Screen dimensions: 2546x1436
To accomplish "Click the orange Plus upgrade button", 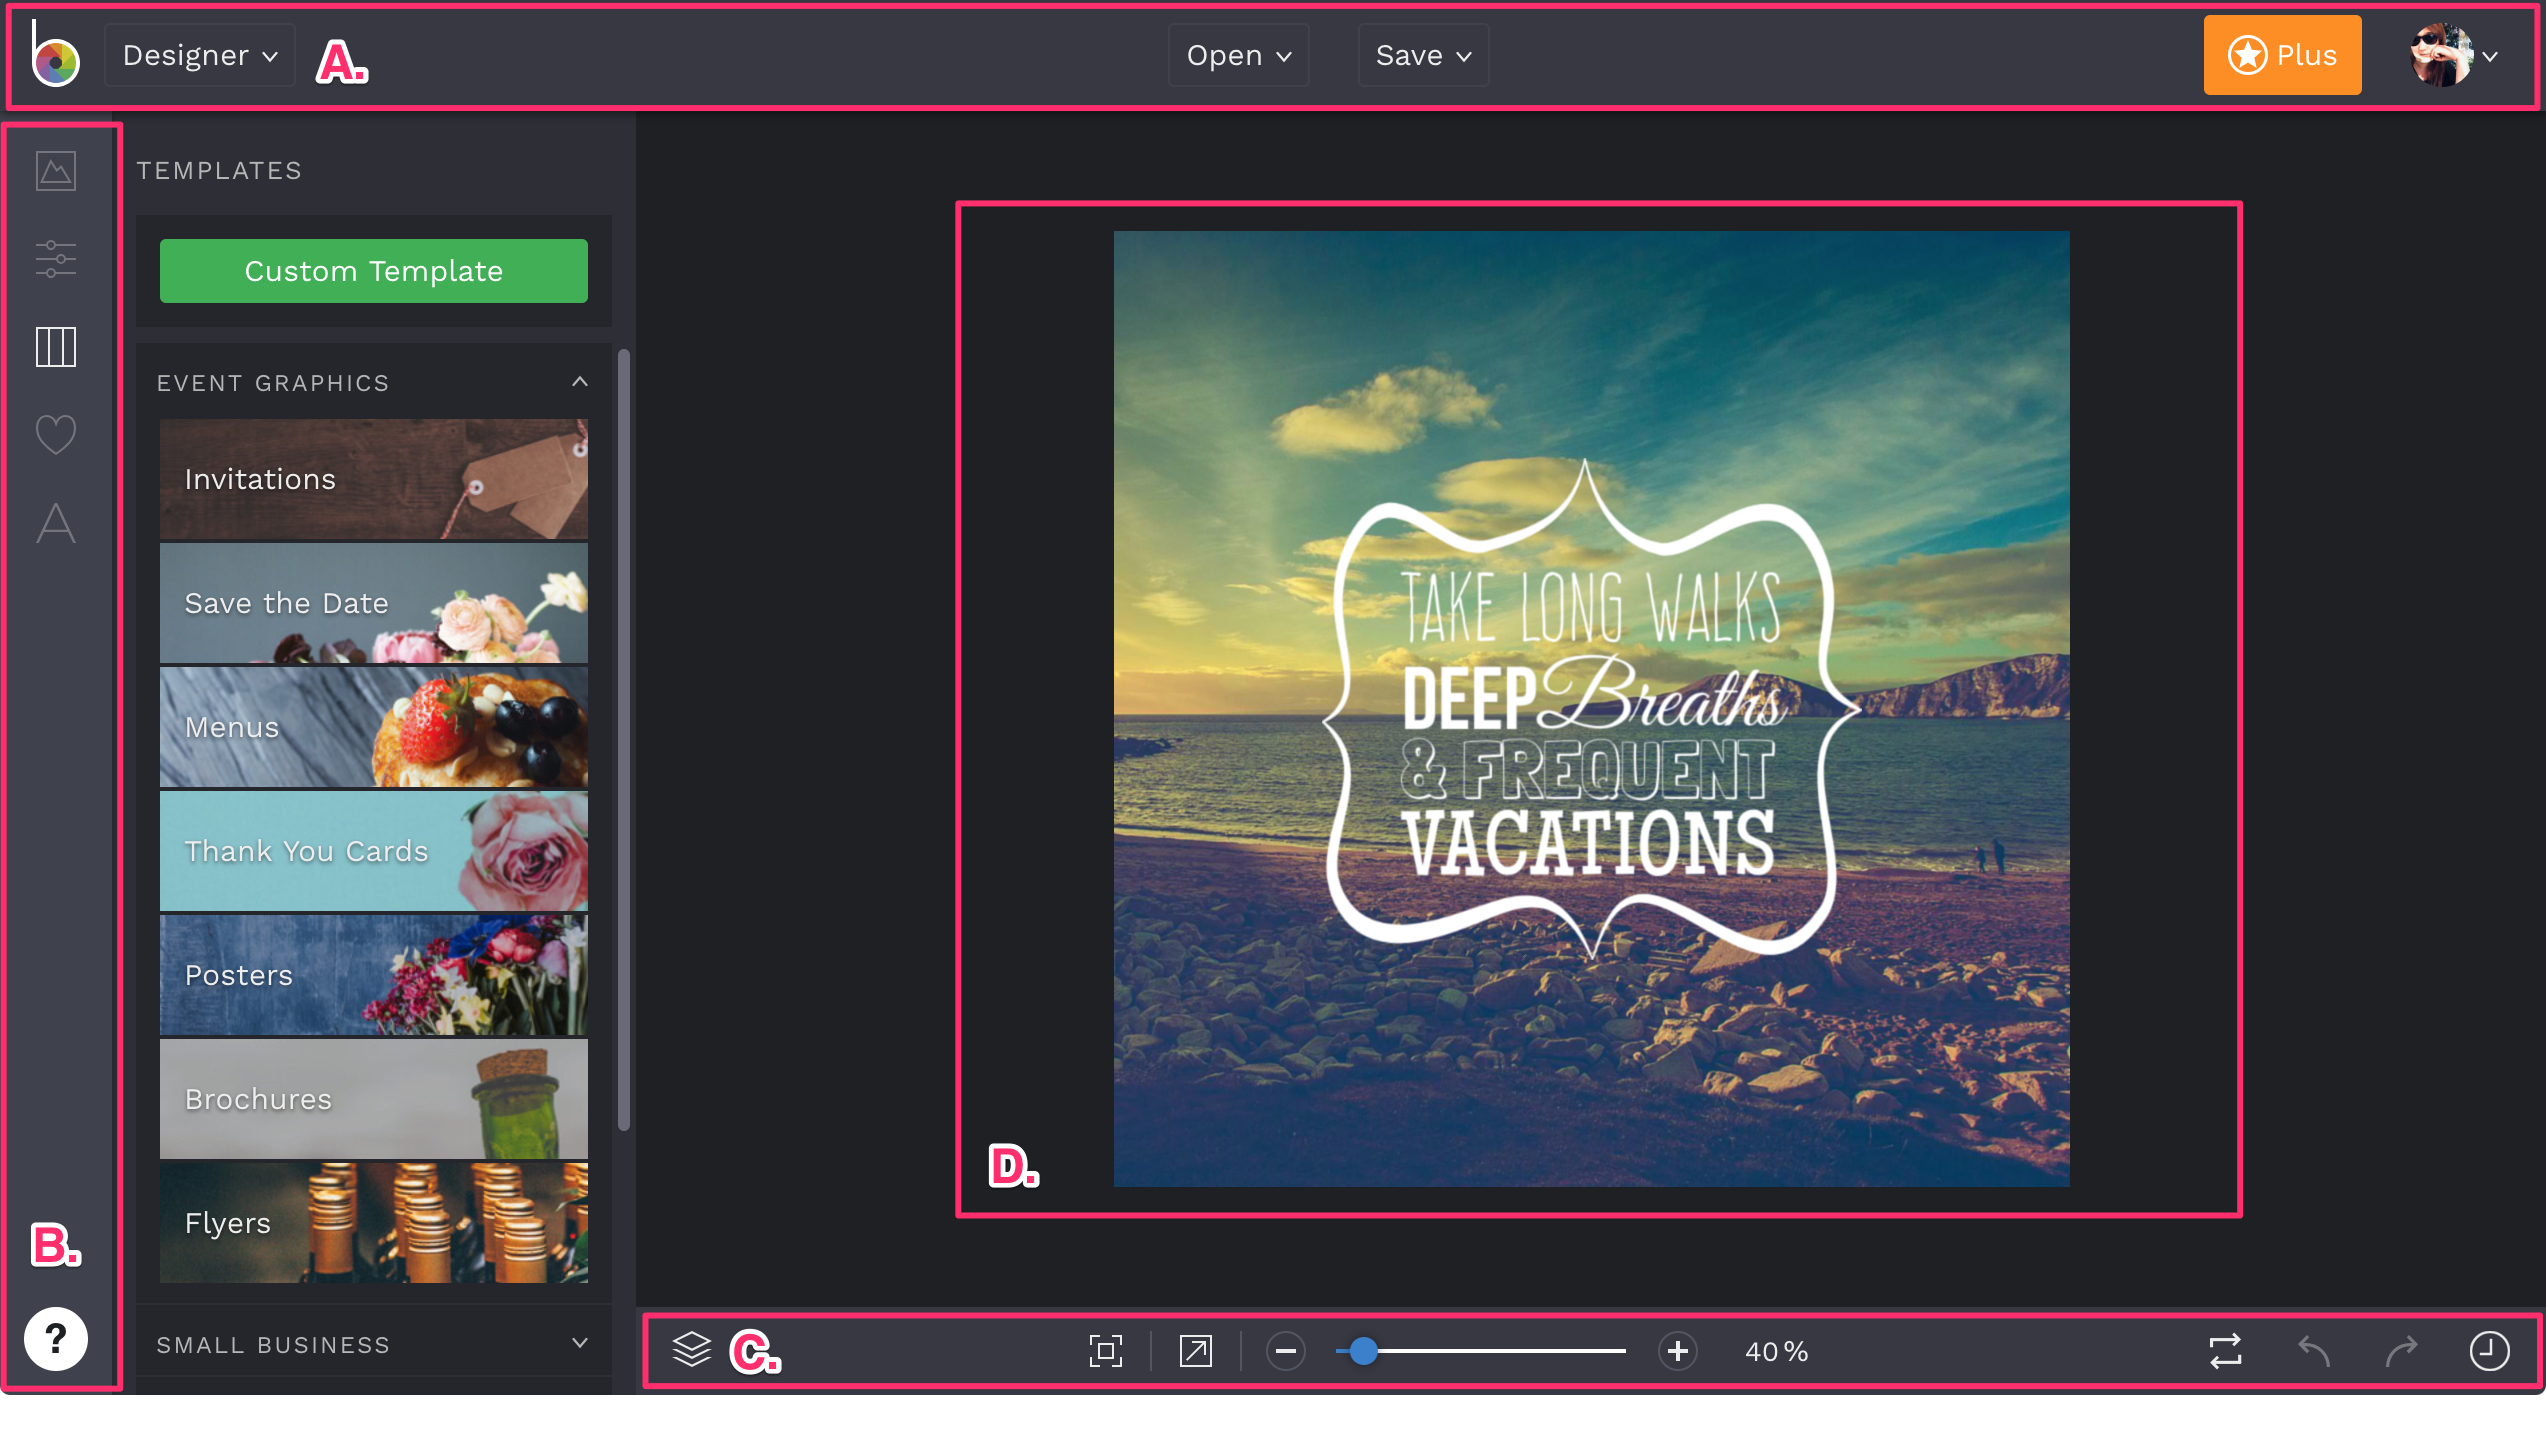I will click(2283, 55).
